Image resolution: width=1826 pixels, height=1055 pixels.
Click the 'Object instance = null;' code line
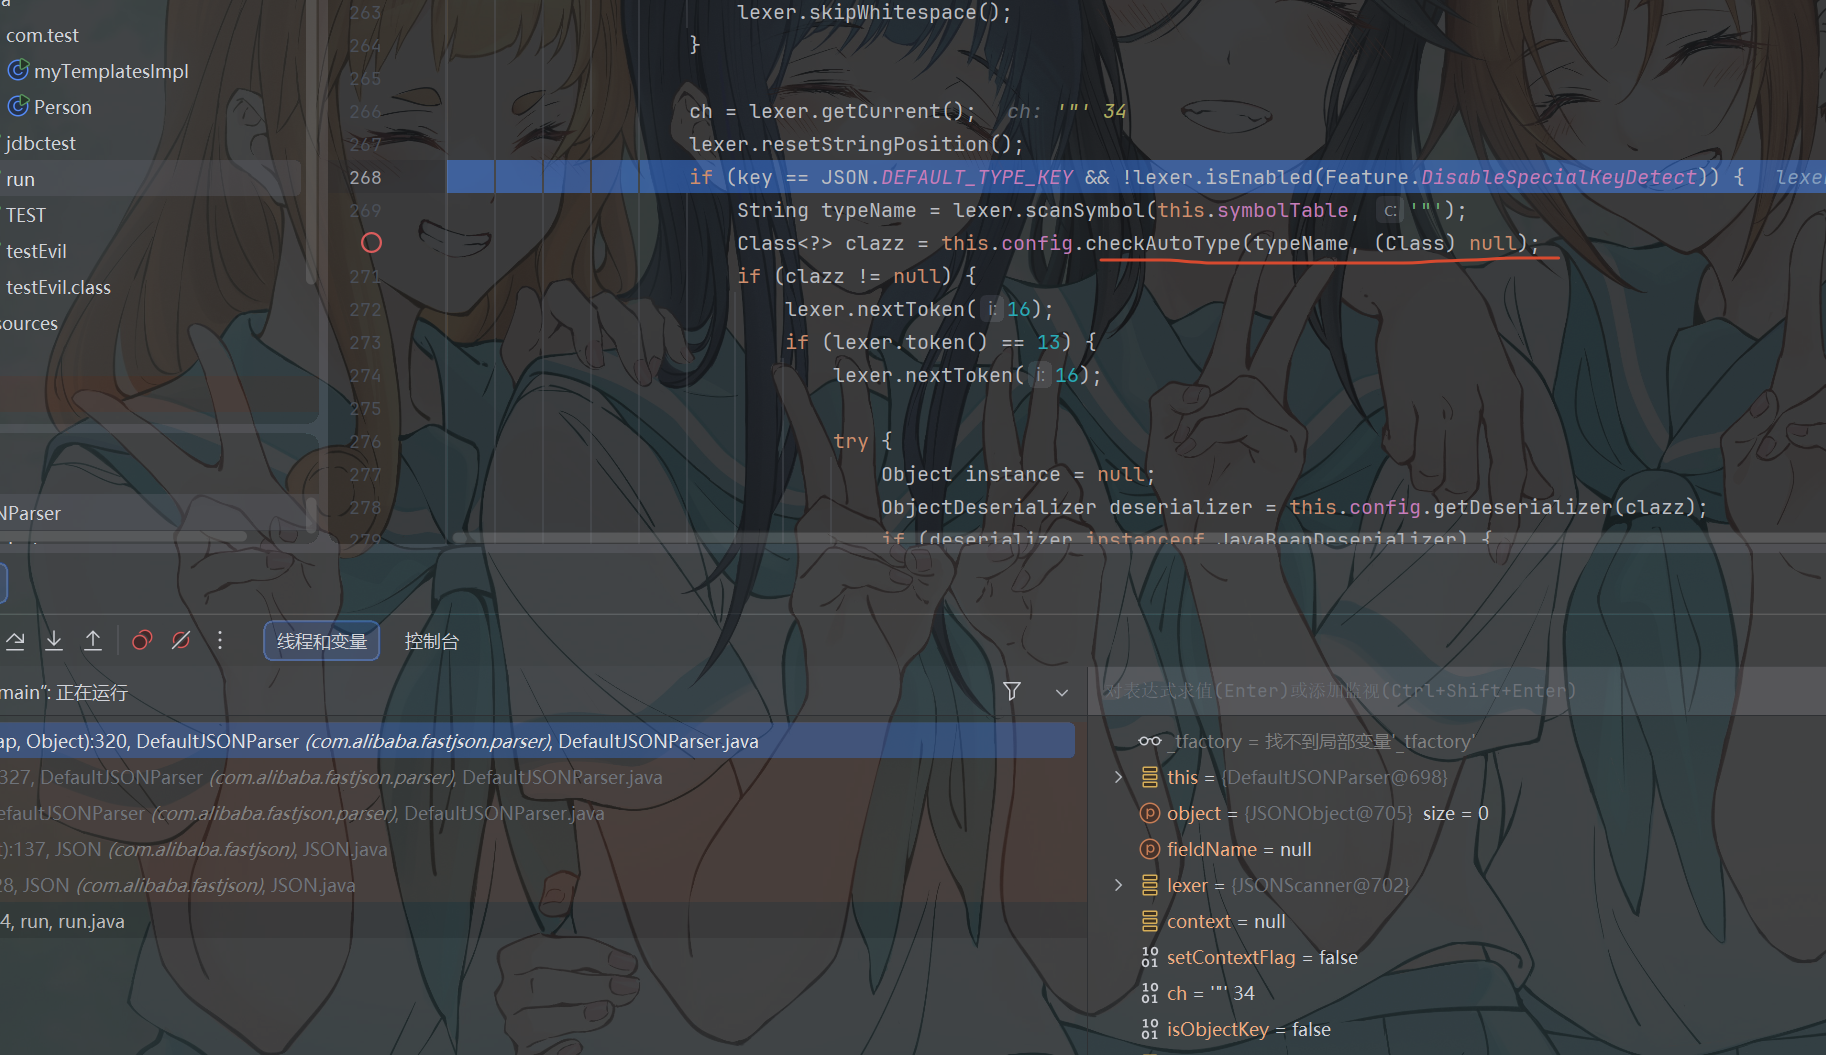pyautogui.click(x=1018, y=474)
